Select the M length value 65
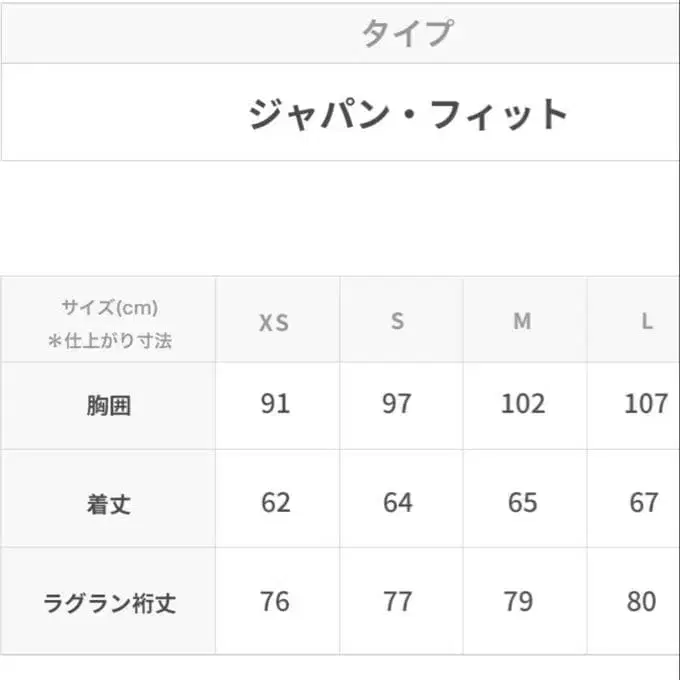 [x=523, y=502]
